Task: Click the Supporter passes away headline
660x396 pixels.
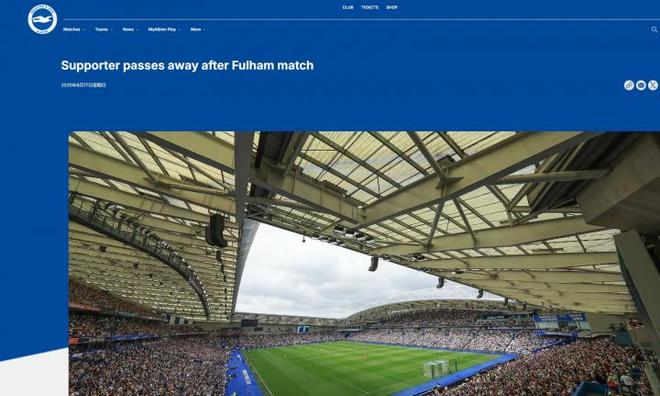Action: click(187, 66)
